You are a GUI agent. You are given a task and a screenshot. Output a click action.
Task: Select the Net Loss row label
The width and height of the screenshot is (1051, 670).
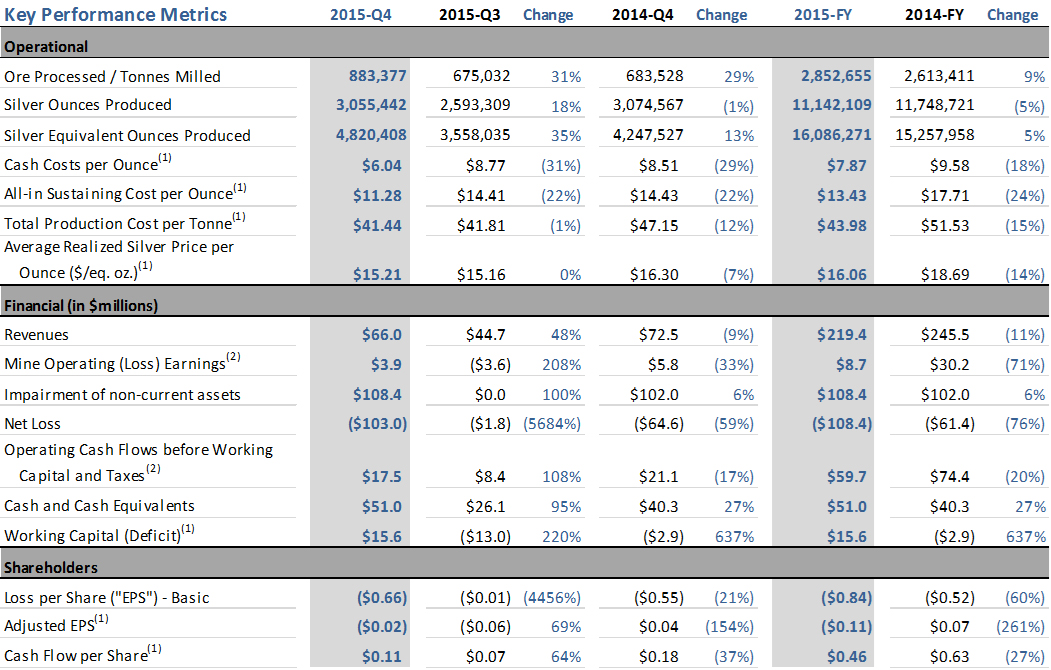tap(32, 423)
